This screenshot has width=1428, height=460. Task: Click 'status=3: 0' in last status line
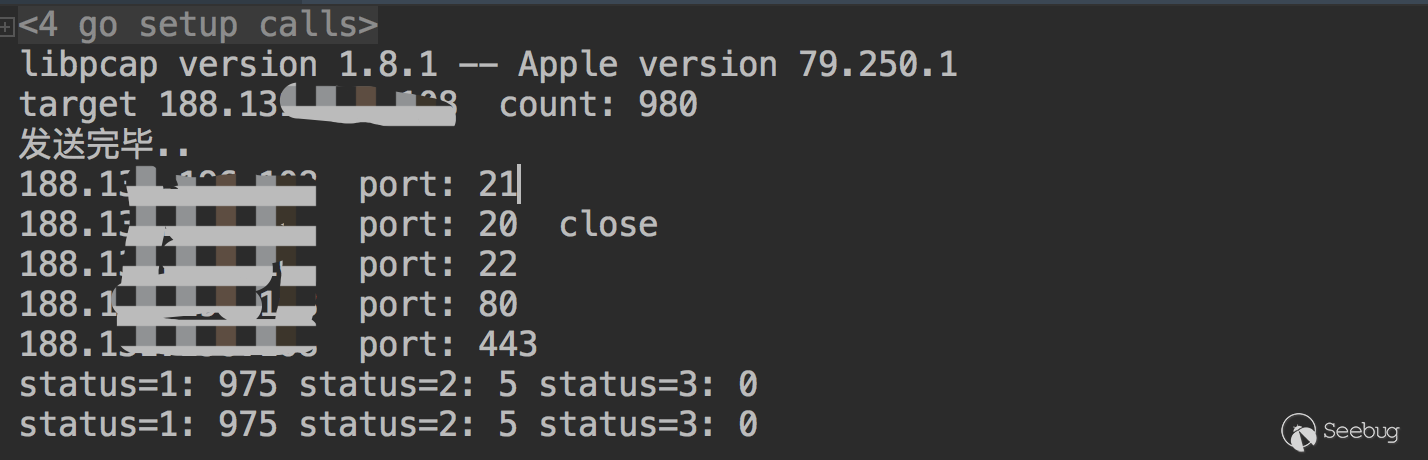(648, 425)
